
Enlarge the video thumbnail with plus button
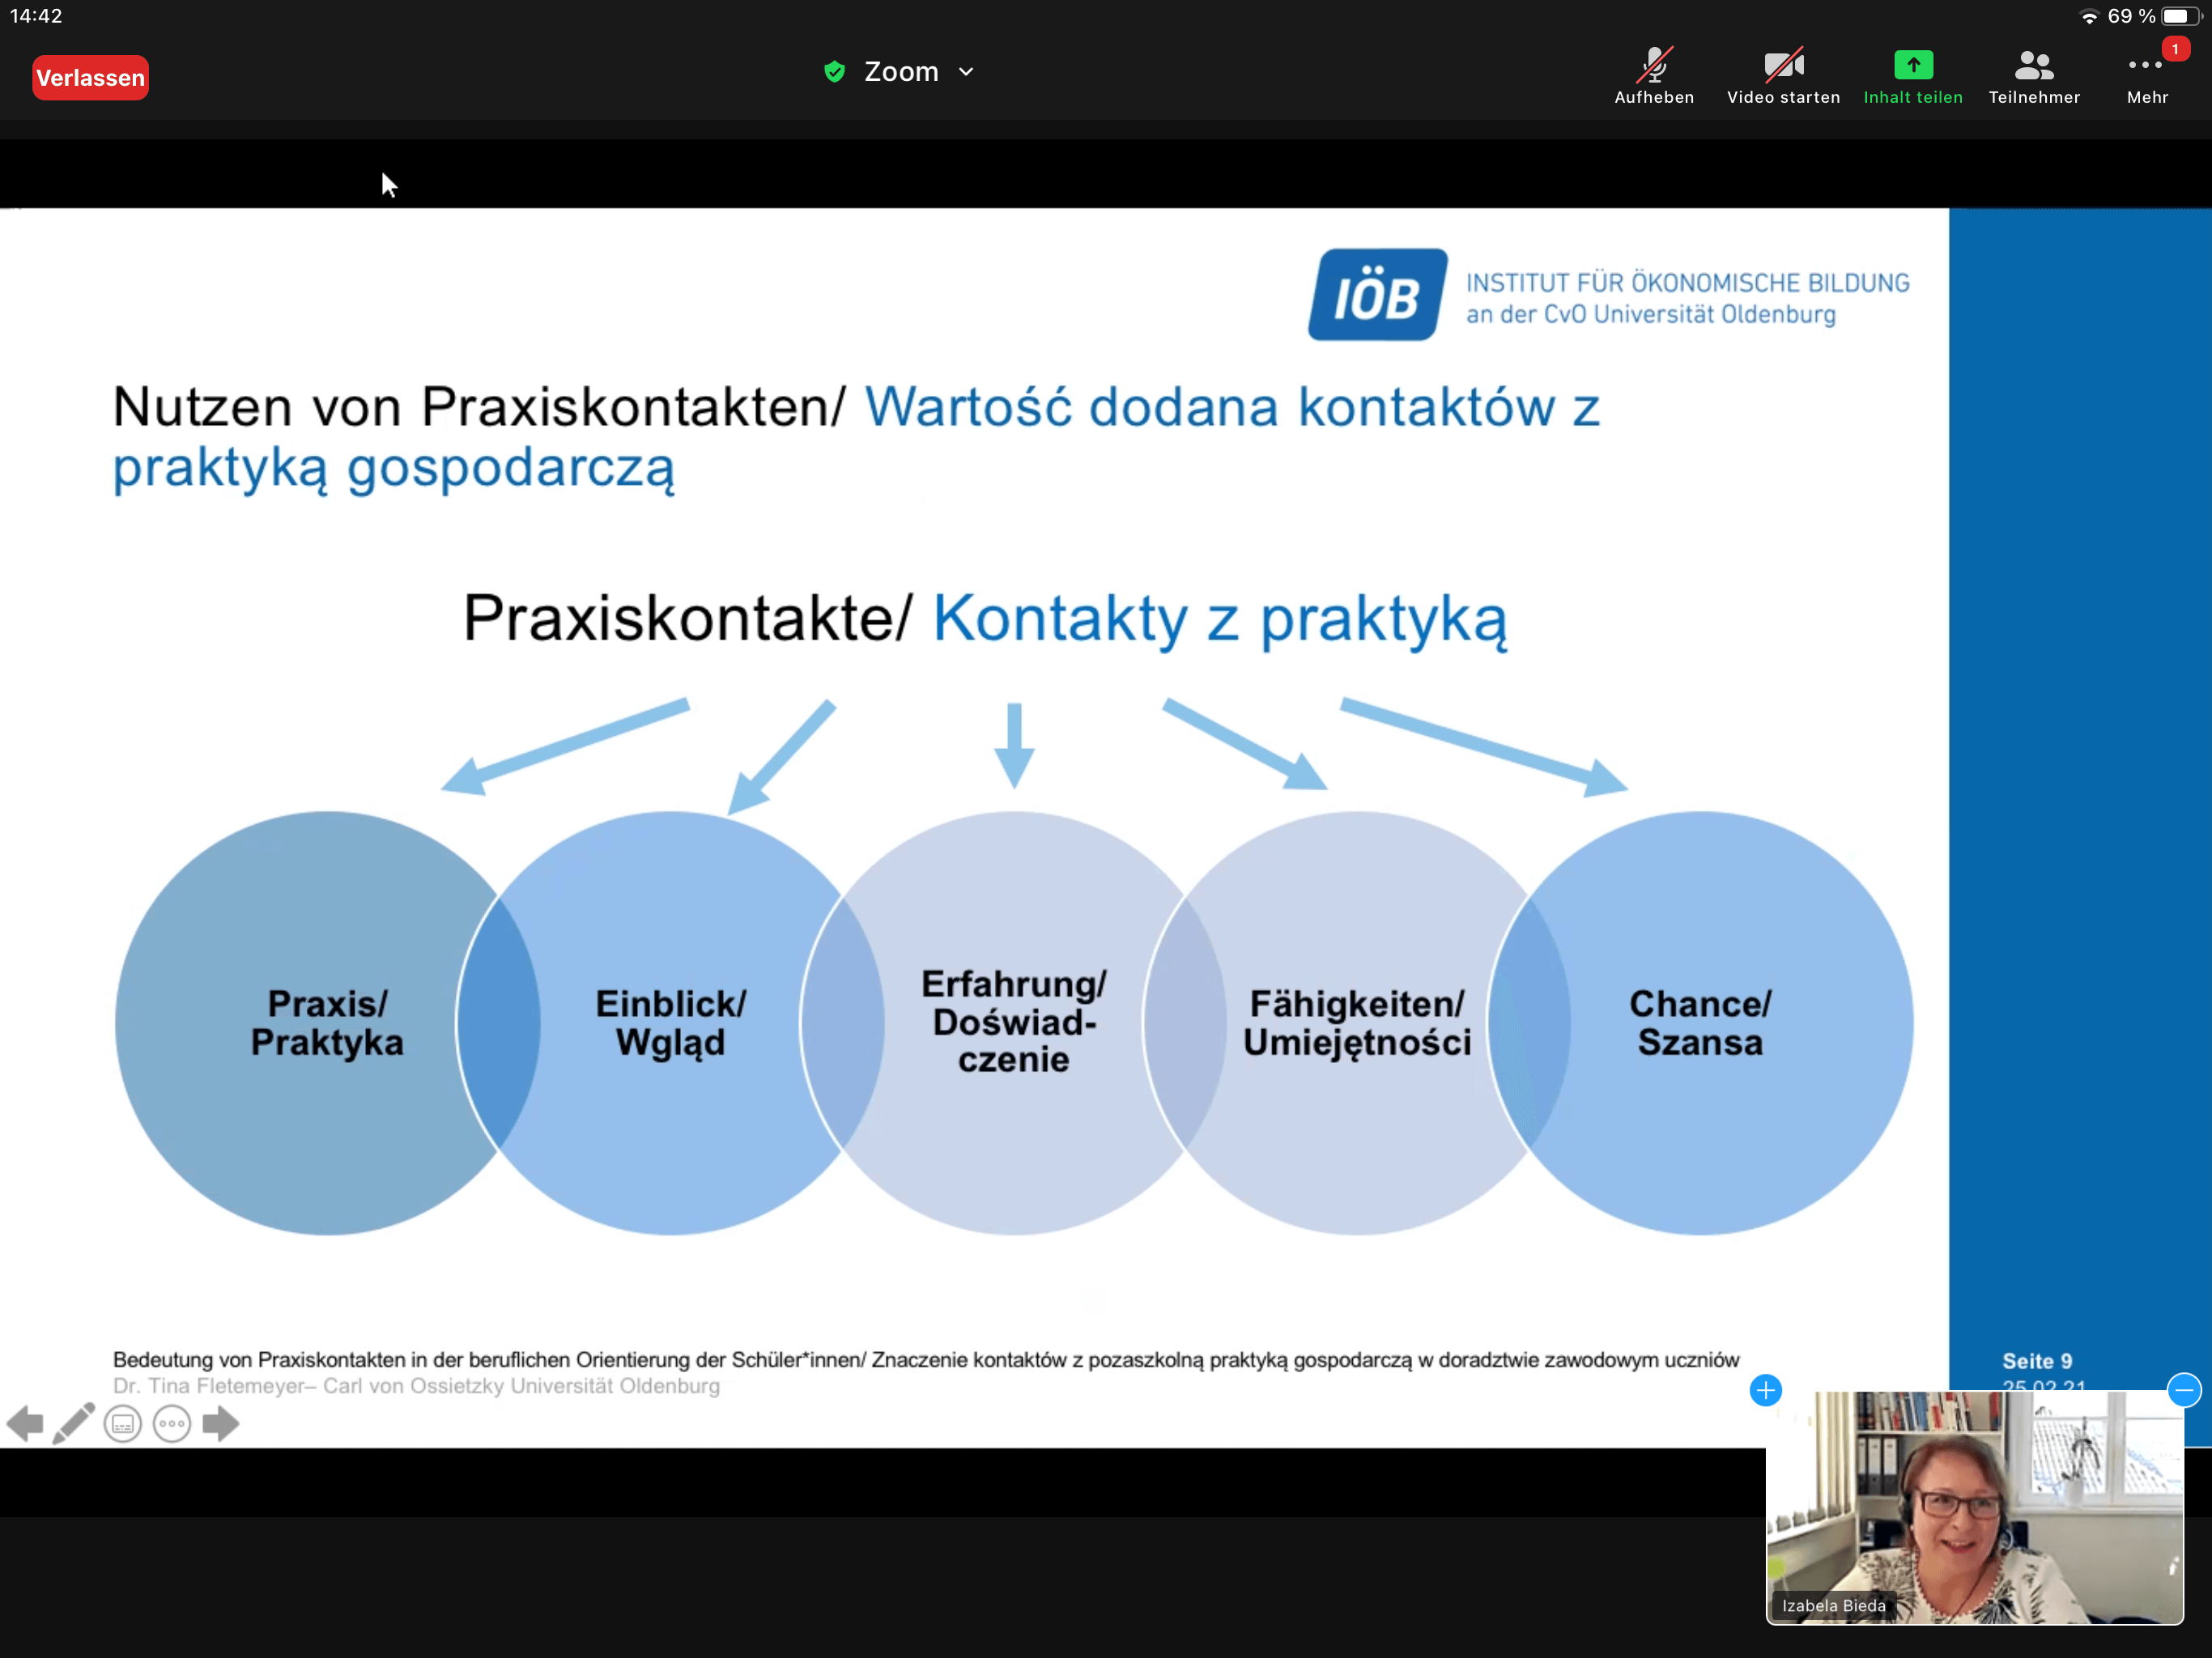[x=1765, y=1390]
